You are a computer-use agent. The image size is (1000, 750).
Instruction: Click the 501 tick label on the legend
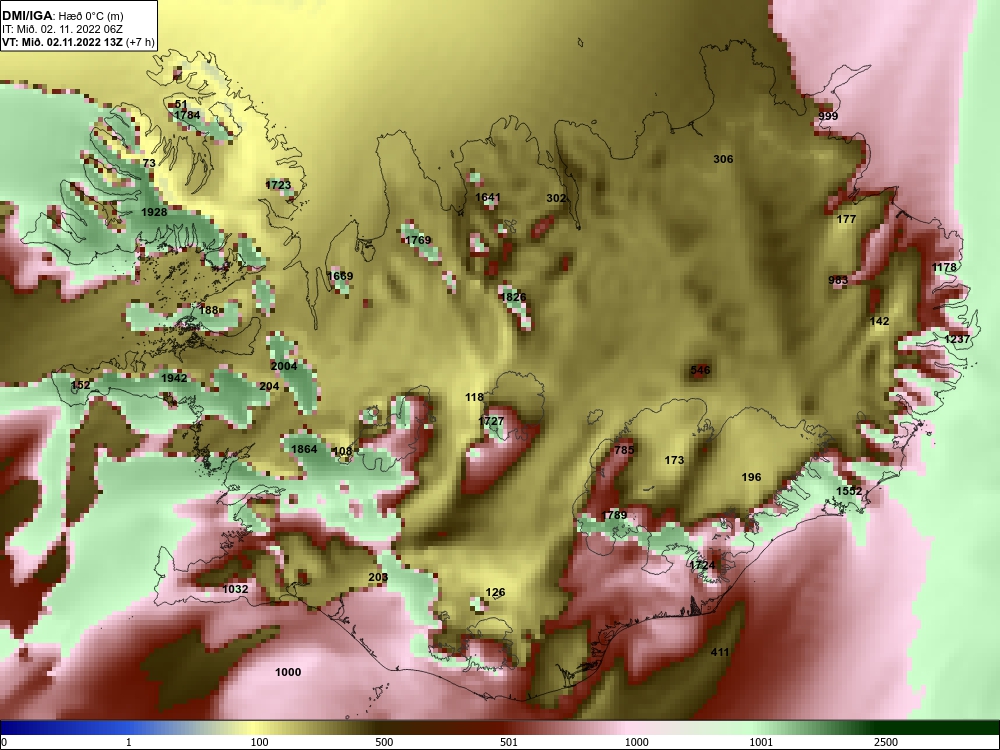tap(508, 742)
